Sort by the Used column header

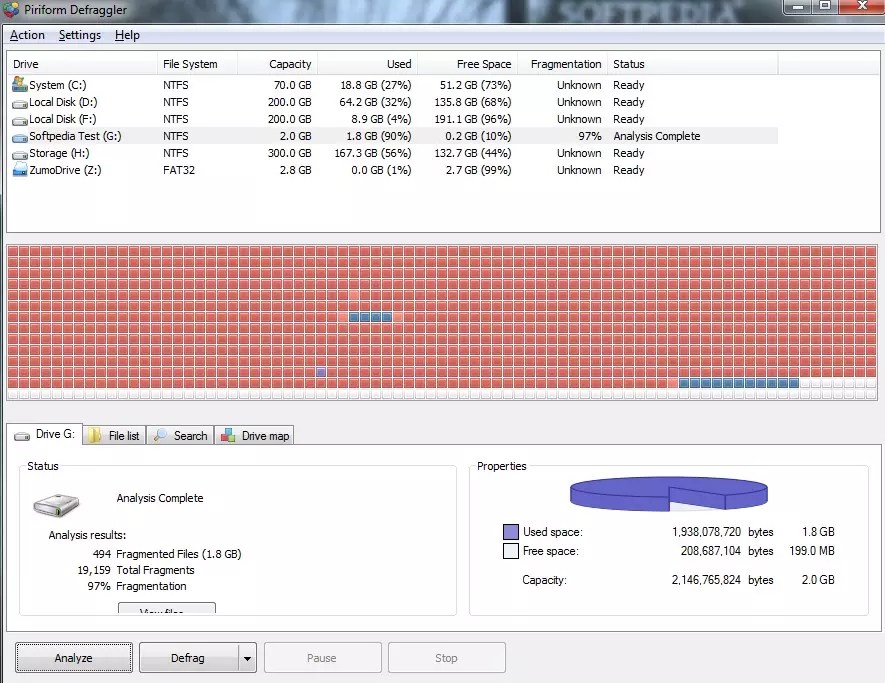pos(367,64)
